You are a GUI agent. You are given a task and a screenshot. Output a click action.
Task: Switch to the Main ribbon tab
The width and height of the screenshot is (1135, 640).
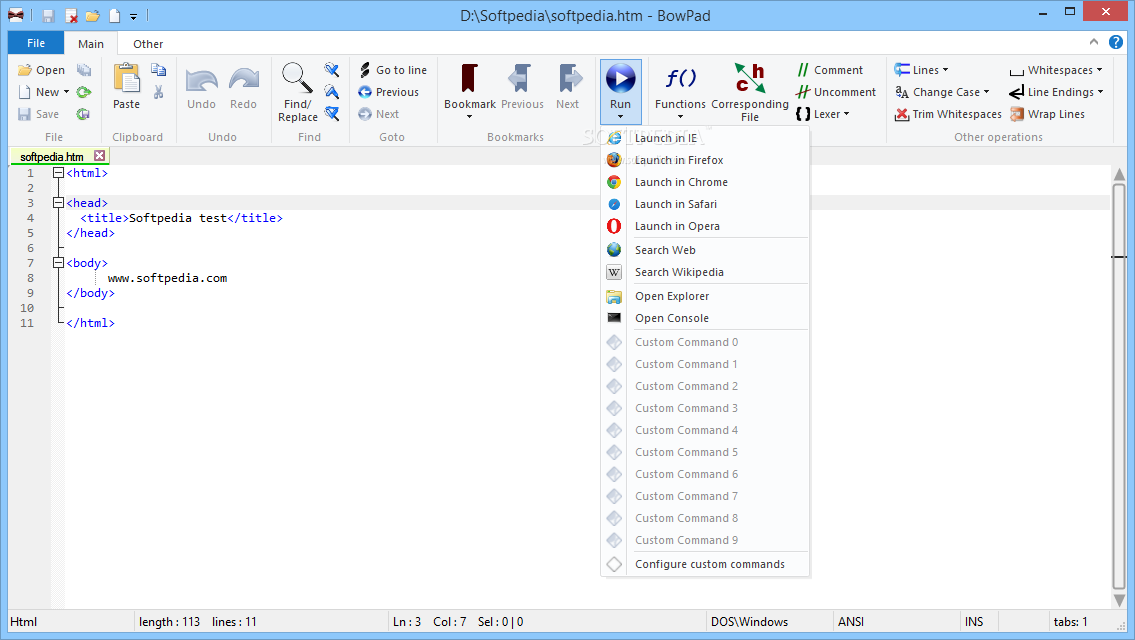click(90, 44)
